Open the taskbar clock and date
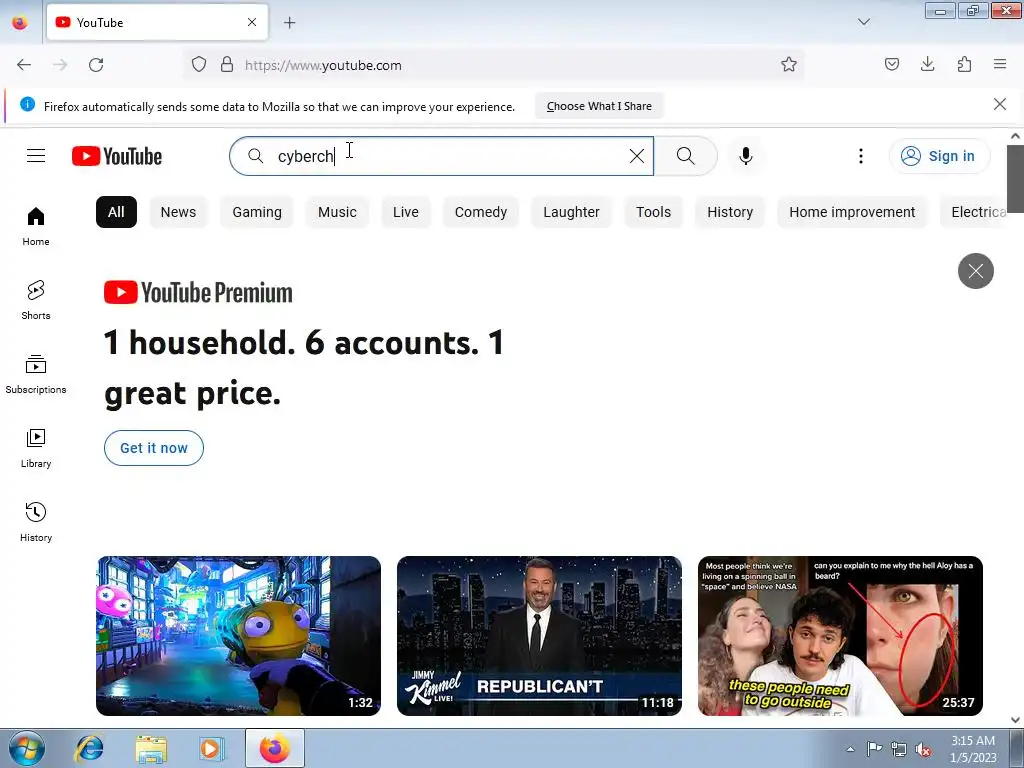The image size is (1024, 768). coord(973,749)
